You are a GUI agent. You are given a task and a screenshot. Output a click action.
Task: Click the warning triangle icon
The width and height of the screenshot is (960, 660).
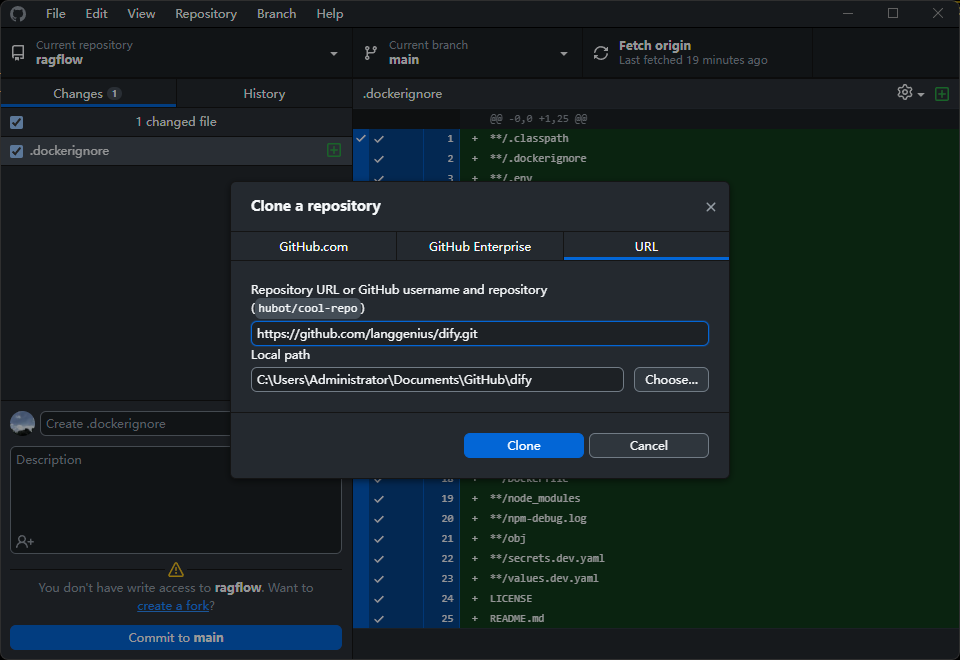pos(176,569)
